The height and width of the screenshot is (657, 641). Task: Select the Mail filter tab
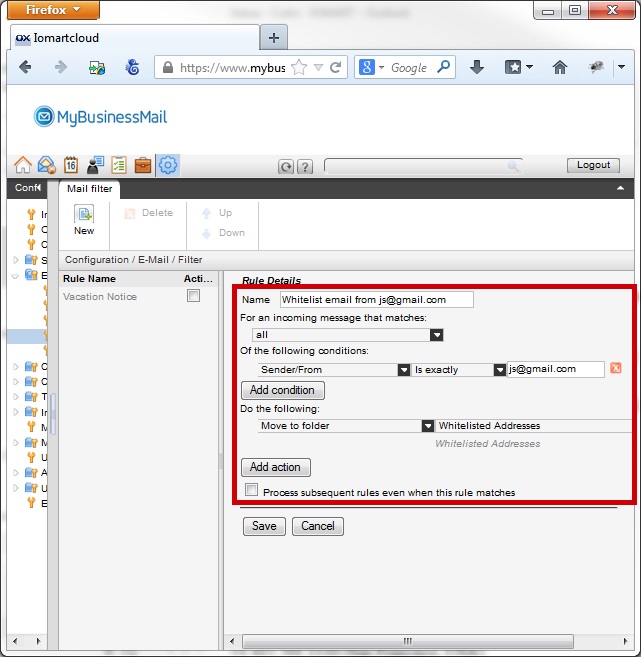click(x=91, y=188)
